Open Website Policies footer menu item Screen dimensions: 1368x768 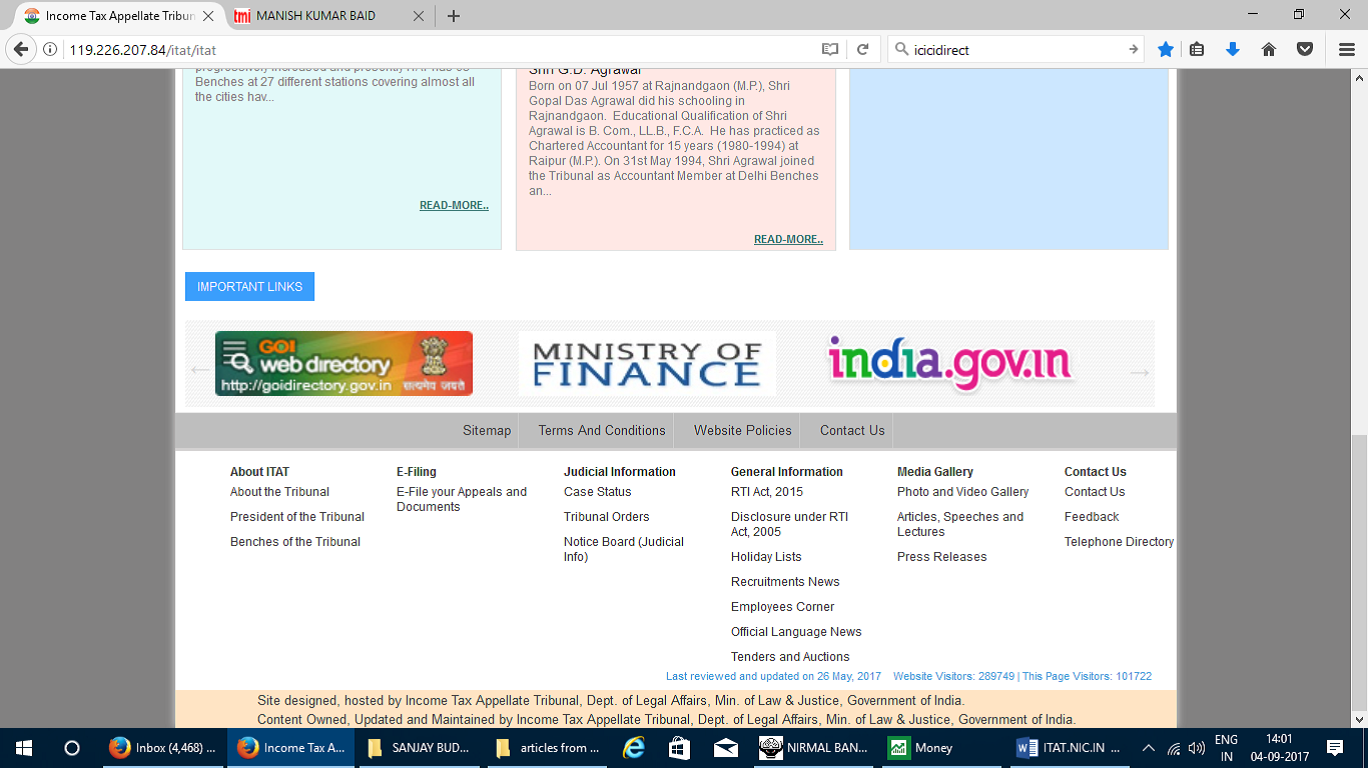[x=742, y=431]
